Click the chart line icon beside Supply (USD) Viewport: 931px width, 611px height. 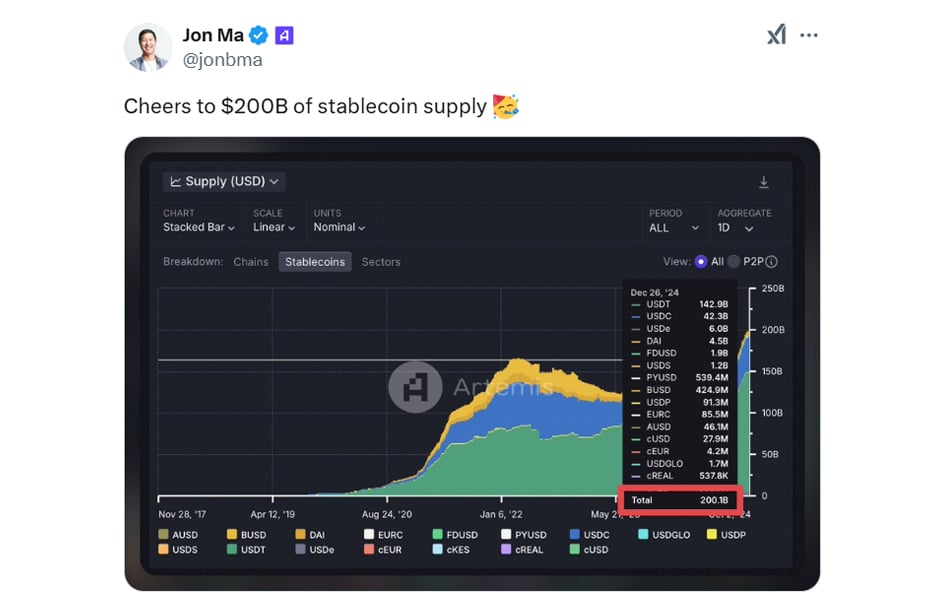176,182
